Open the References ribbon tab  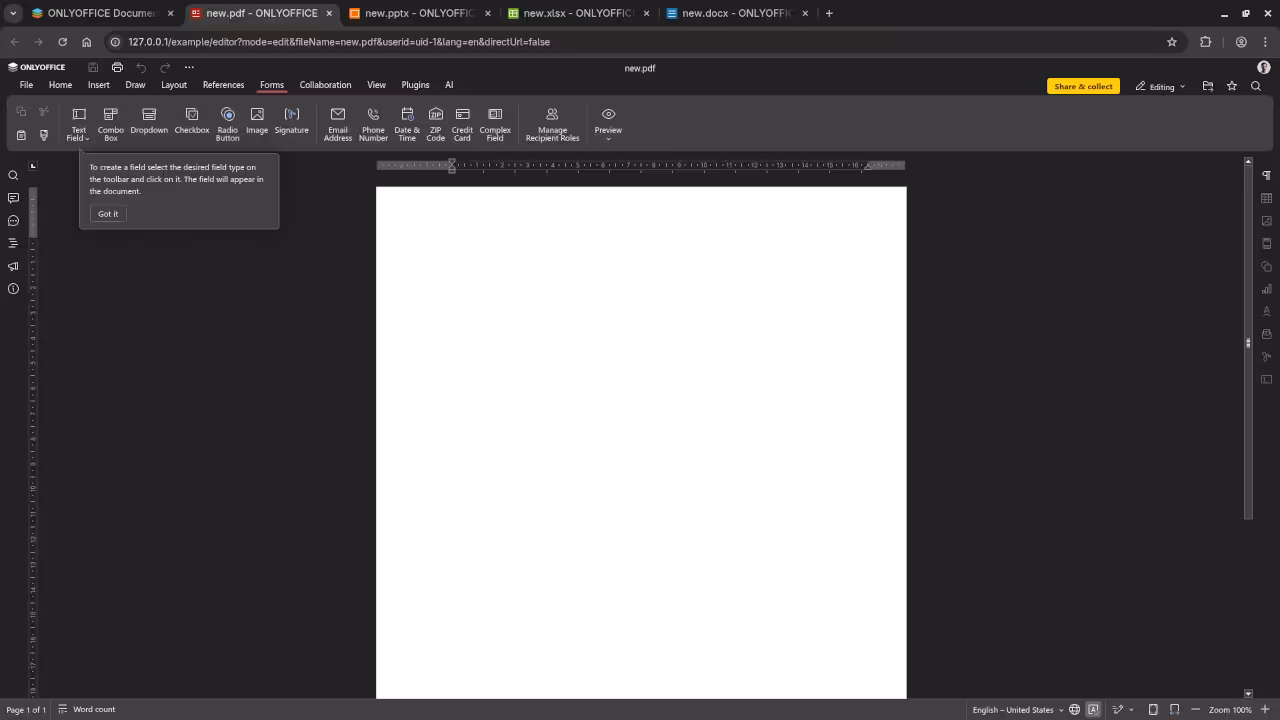[x=223, y=85]
